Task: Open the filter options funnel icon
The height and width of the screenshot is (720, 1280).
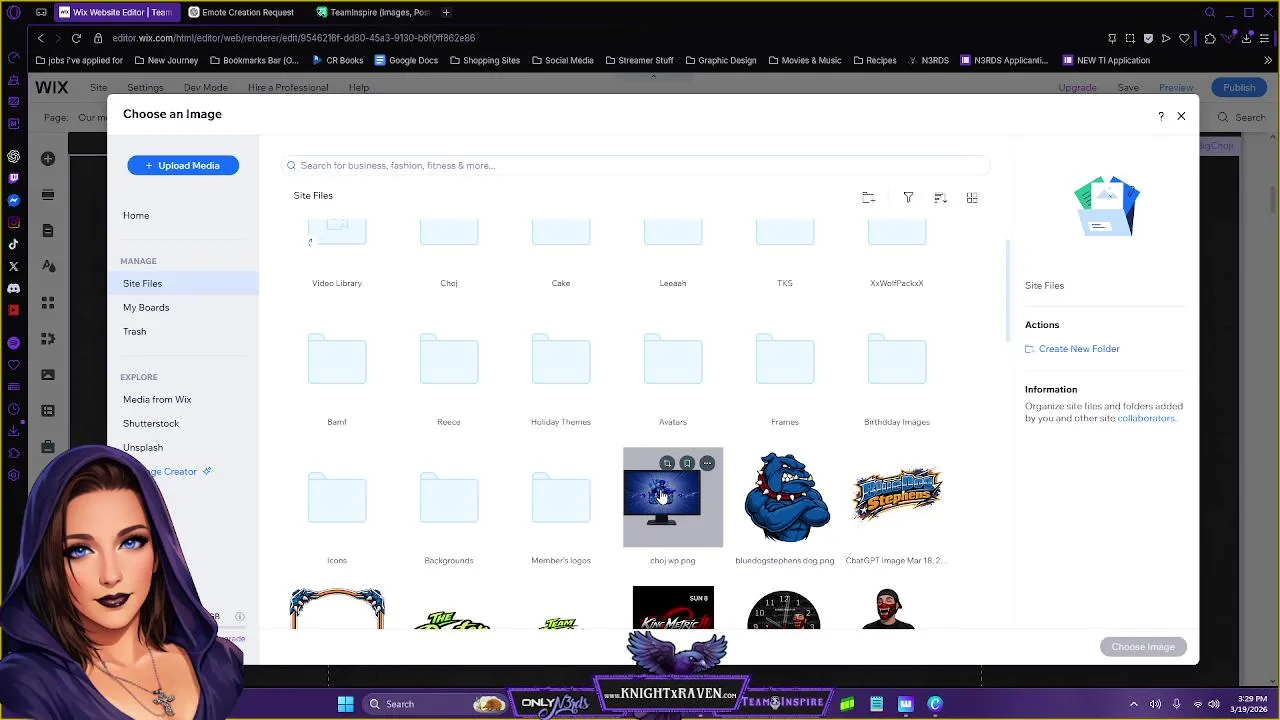Action: coord(908,198)
